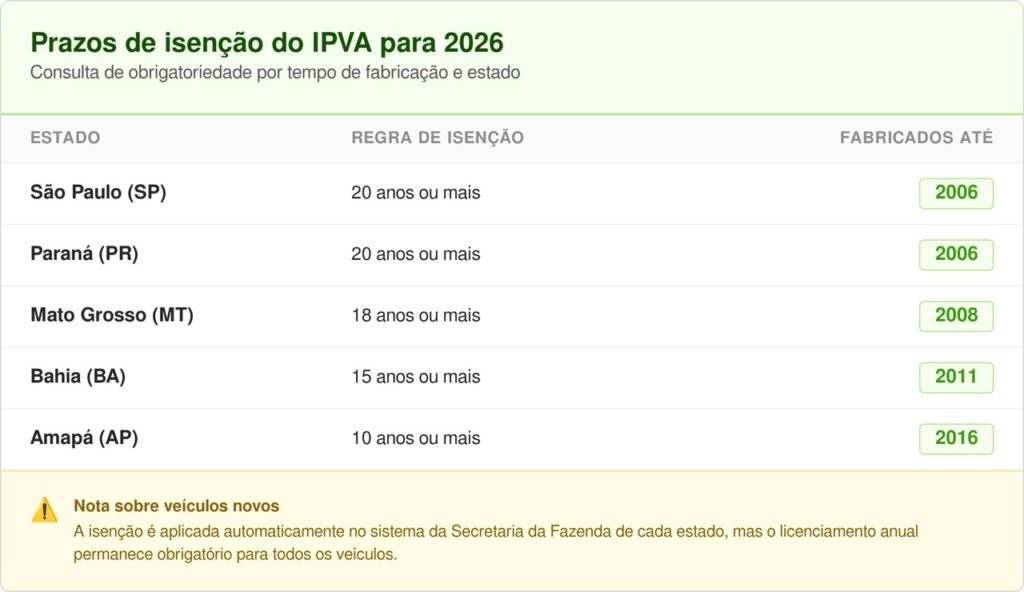1024x592 pixels.
Task: Click the REGRA DE ISENÇÃO column header
Action: pos(437,138)
